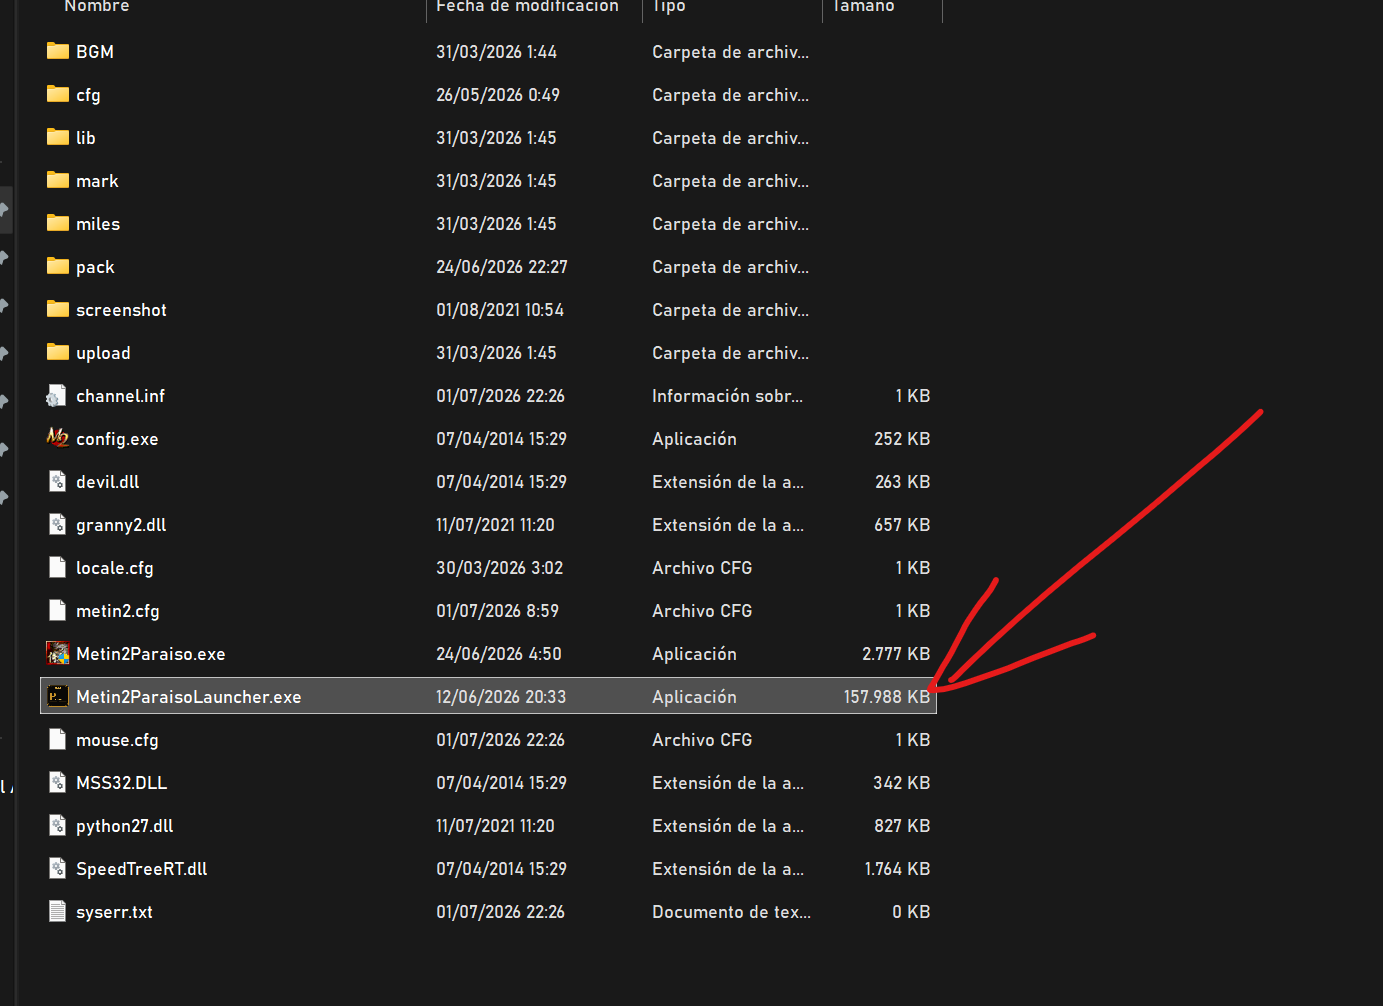Sort by Tamaño column header
1383x1006 pixels.
click(863, 7)
